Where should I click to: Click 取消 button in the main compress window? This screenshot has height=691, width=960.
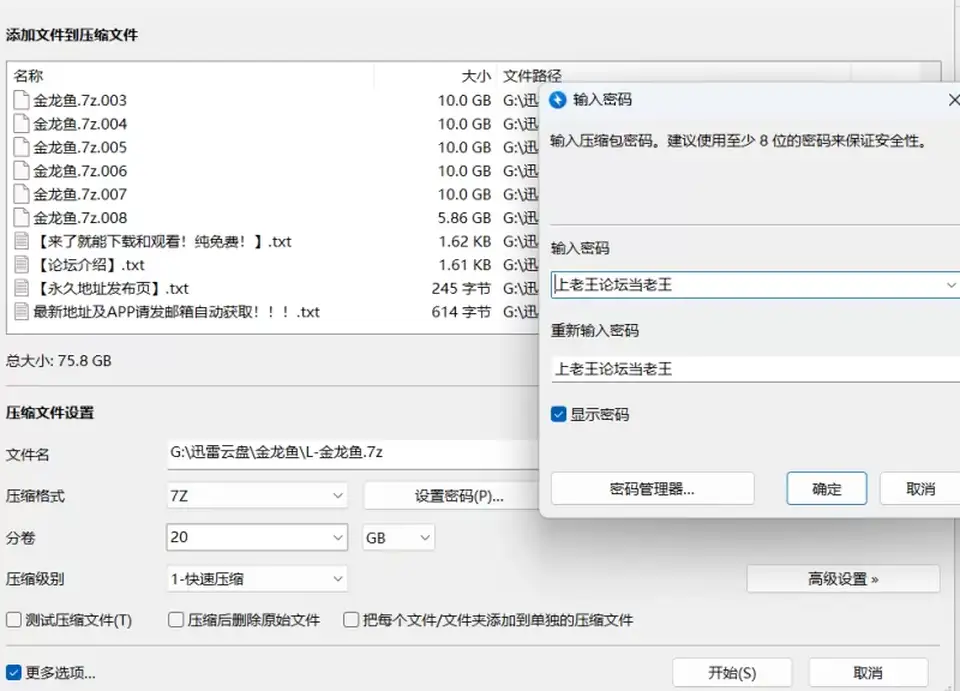868,673
